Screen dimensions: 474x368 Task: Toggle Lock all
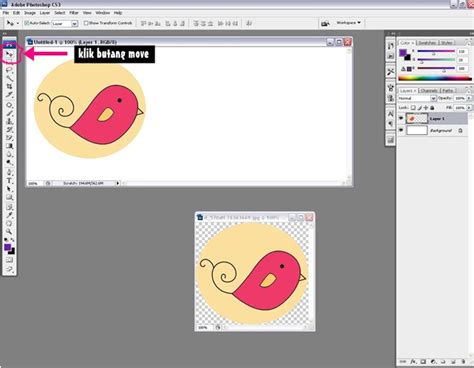tap(432, 108)
